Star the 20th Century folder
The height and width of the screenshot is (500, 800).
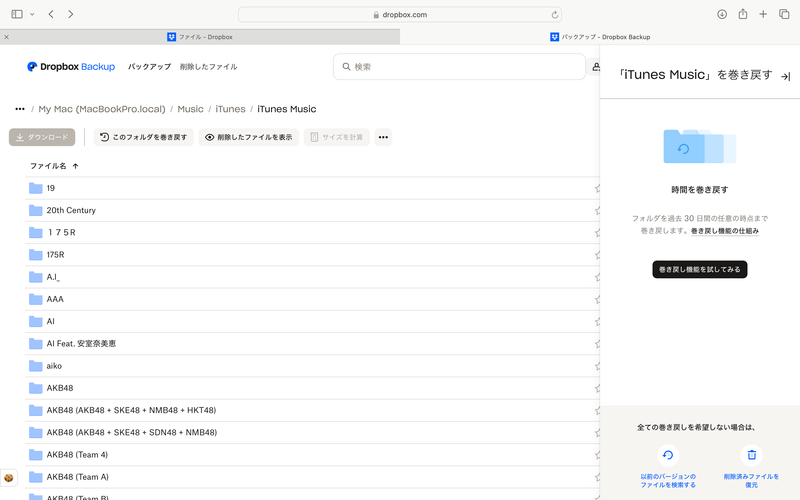coord(597,210)
